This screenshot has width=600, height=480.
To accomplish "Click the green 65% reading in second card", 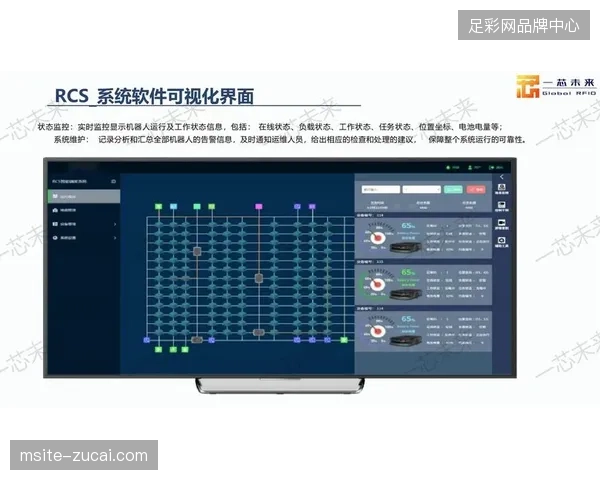I will coord(408,273).
